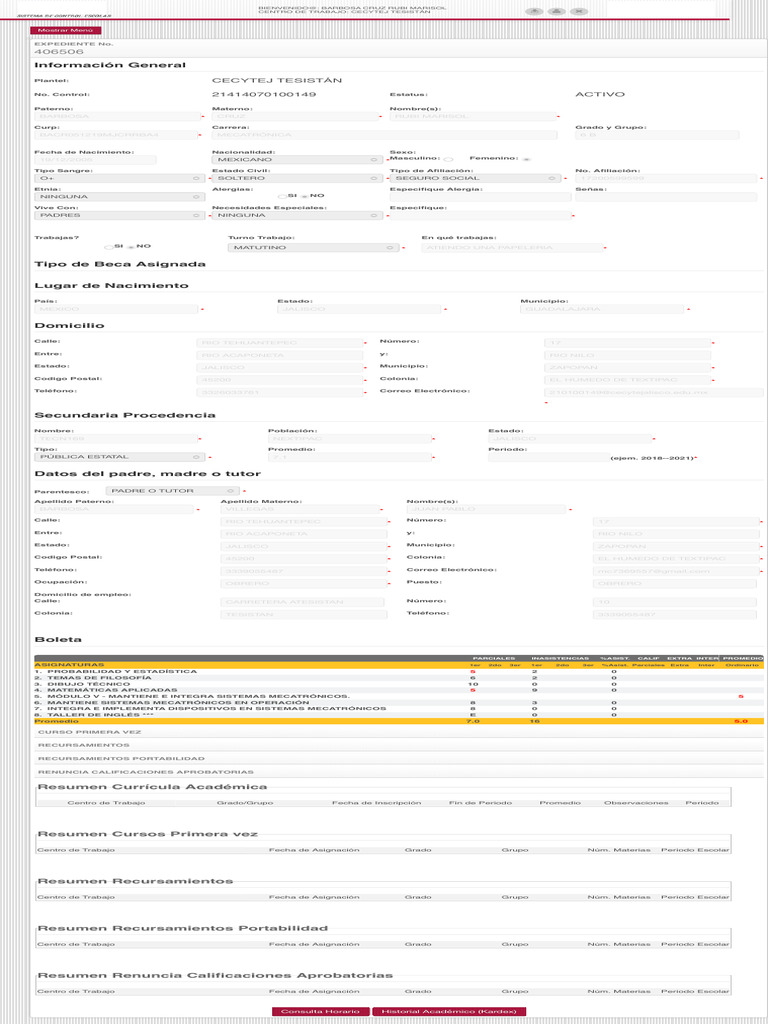The width and height of the screenshot is (768, 1024).
Task: Choose SI for Alergias
Action: click(x=283, y=195)
